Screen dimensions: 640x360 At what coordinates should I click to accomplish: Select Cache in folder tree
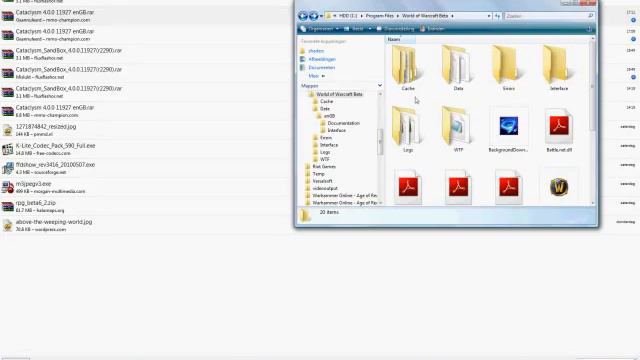[x=327, y=101]
